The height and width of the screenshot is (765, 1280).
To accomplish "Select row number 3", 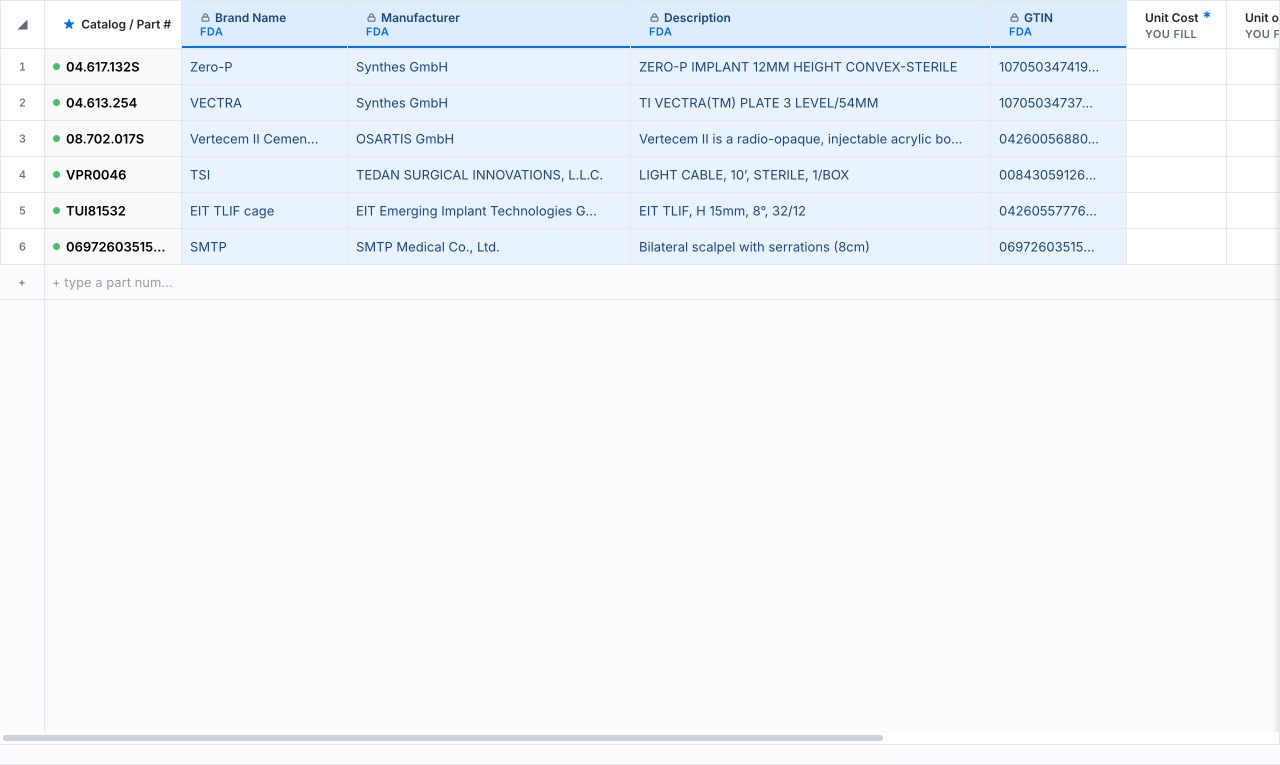I will 22,139.
